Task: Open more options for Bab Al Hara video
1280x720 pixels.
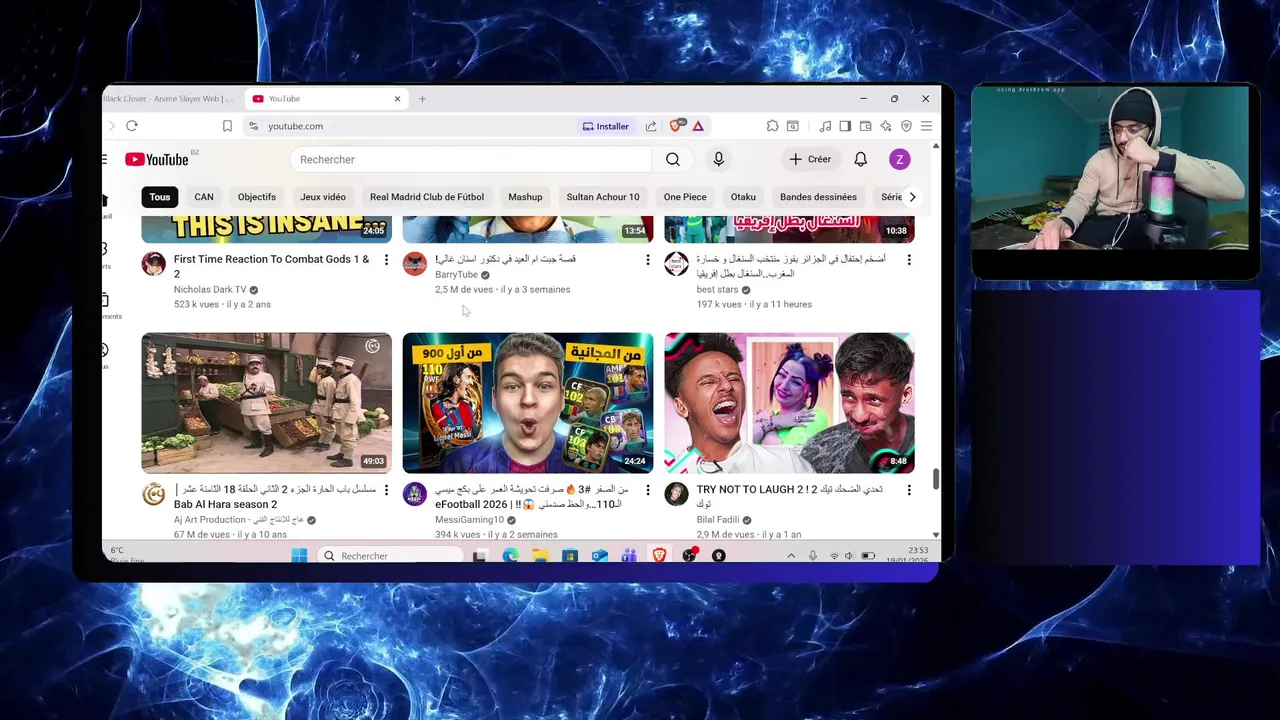Action: 386,490
